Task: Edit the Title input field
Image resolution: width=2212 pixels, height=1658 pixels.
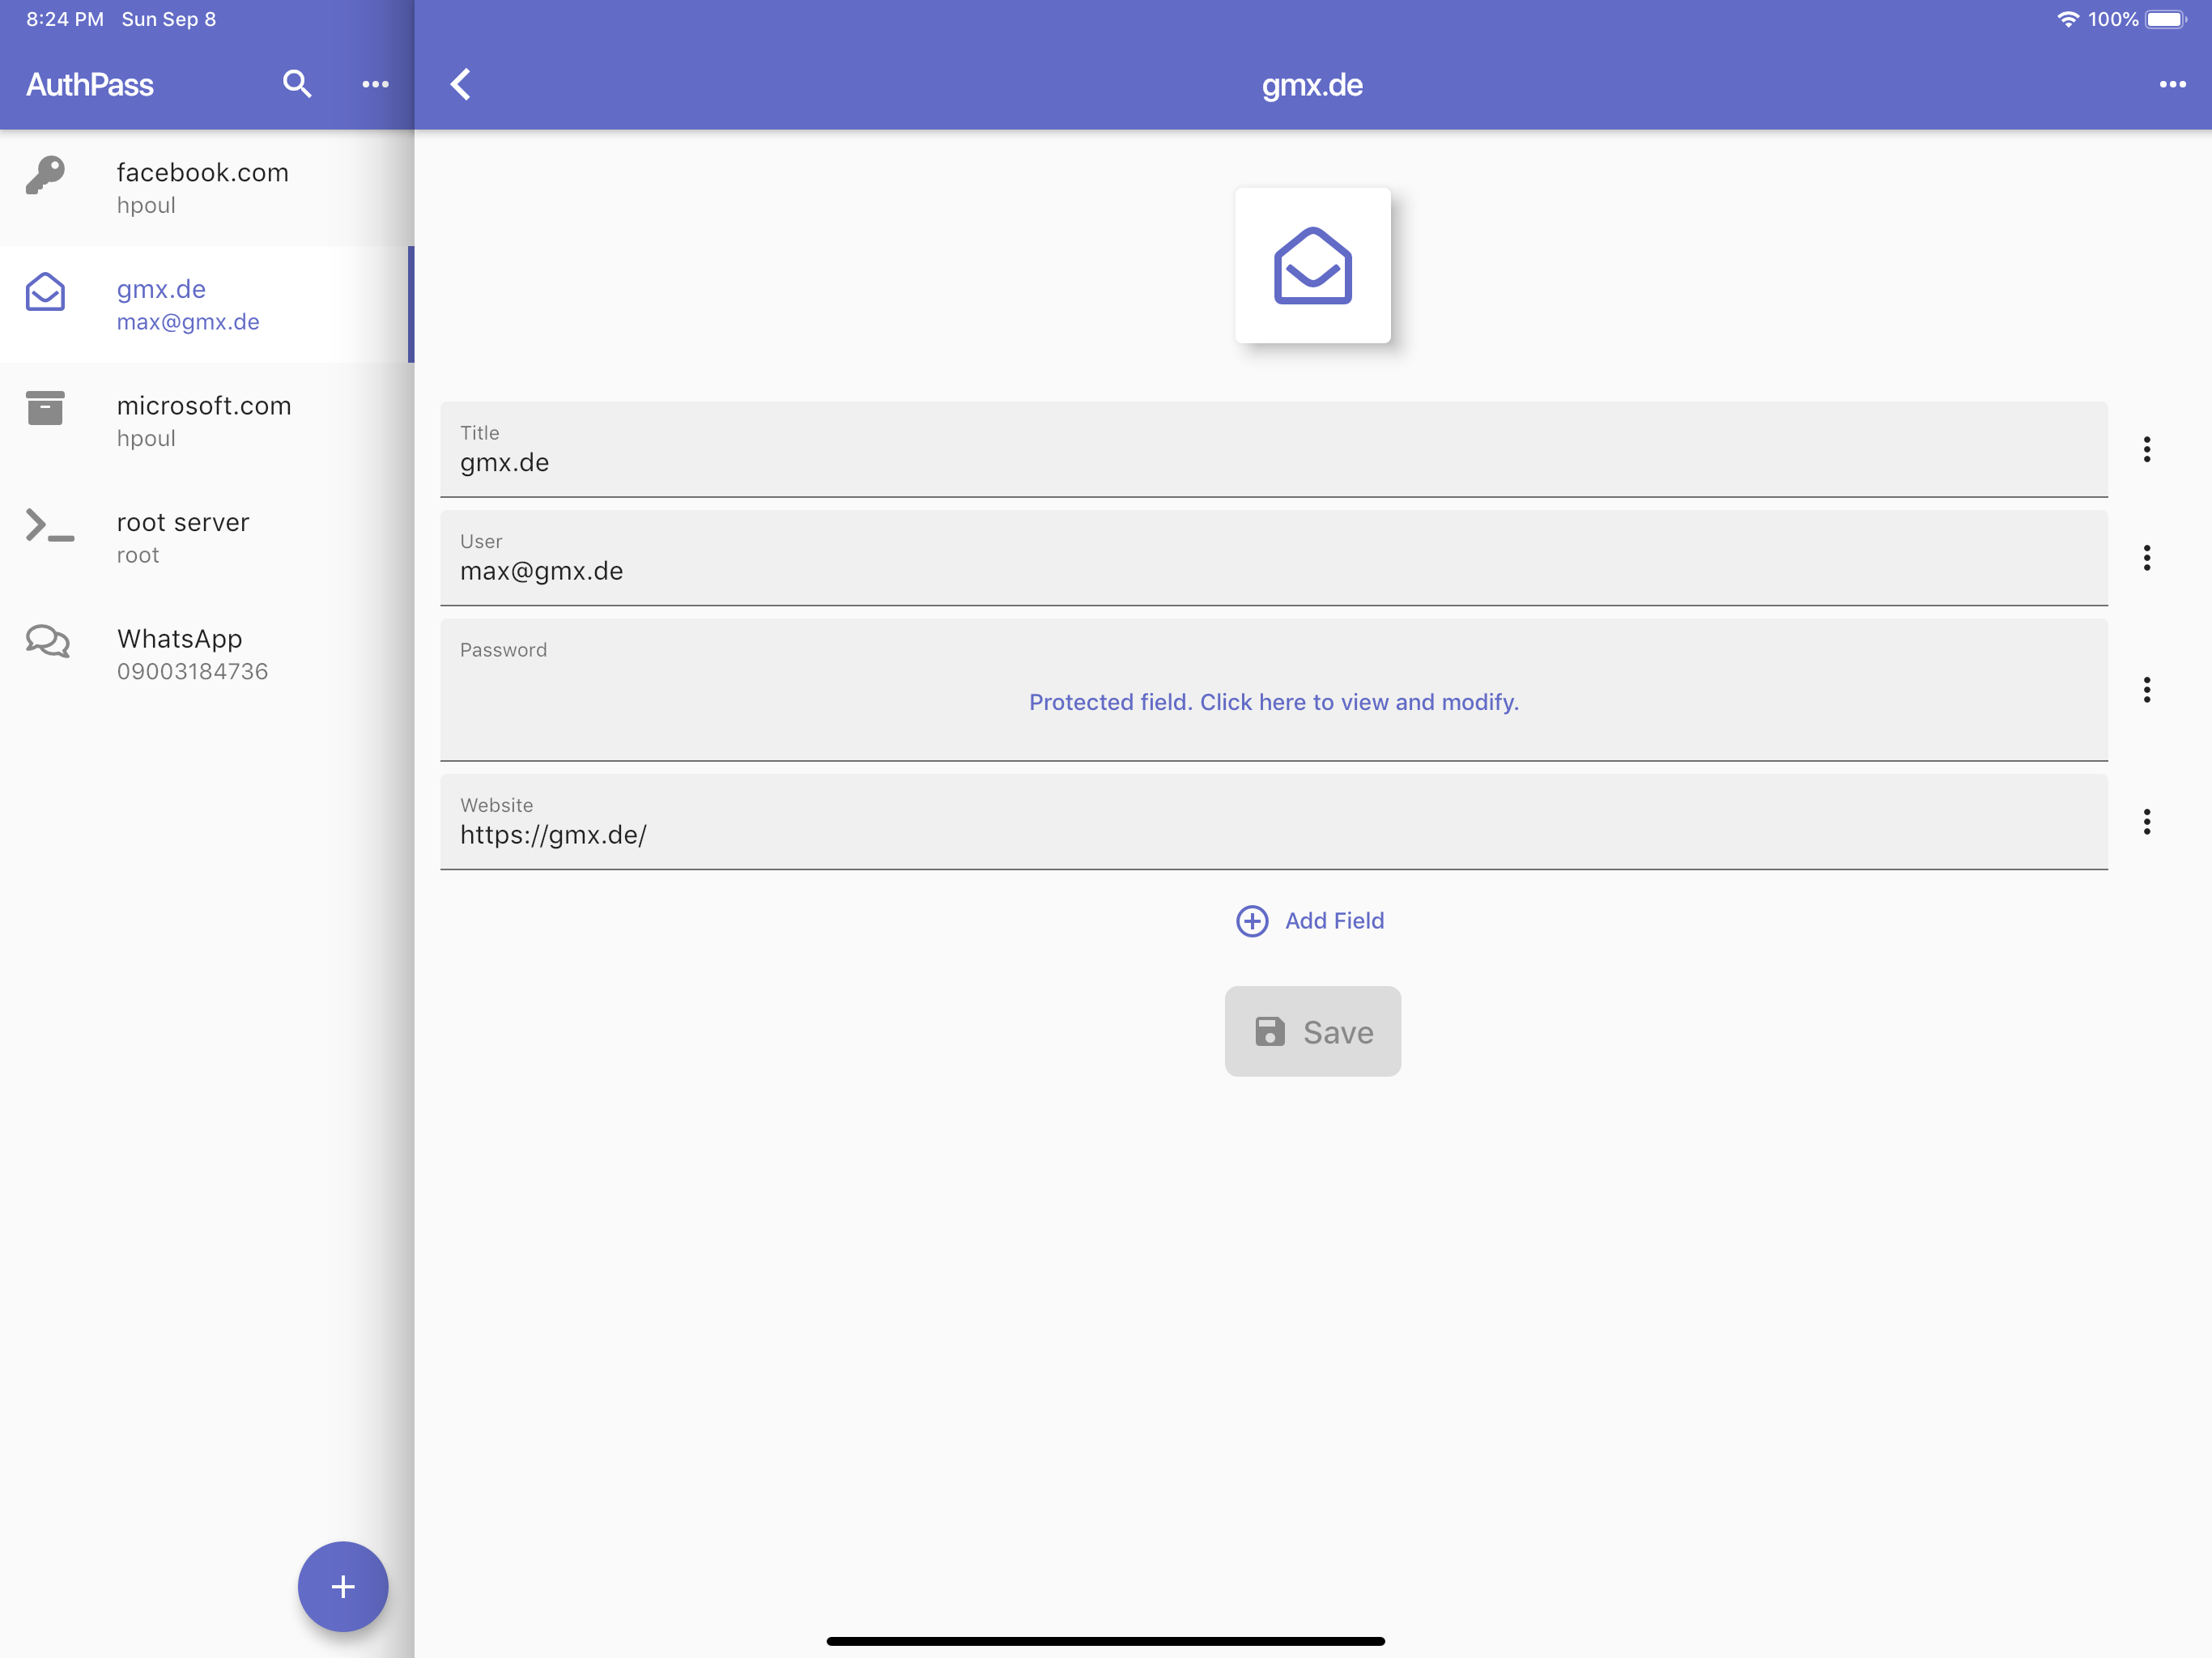Action: (1273, 450)
